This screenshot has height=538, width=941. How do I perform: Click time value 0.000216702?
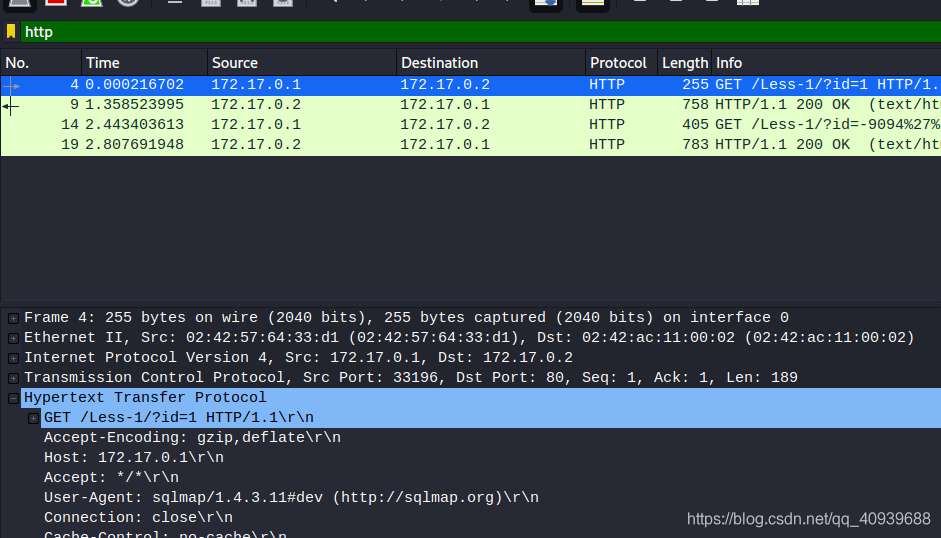click(x=134, y=85)
